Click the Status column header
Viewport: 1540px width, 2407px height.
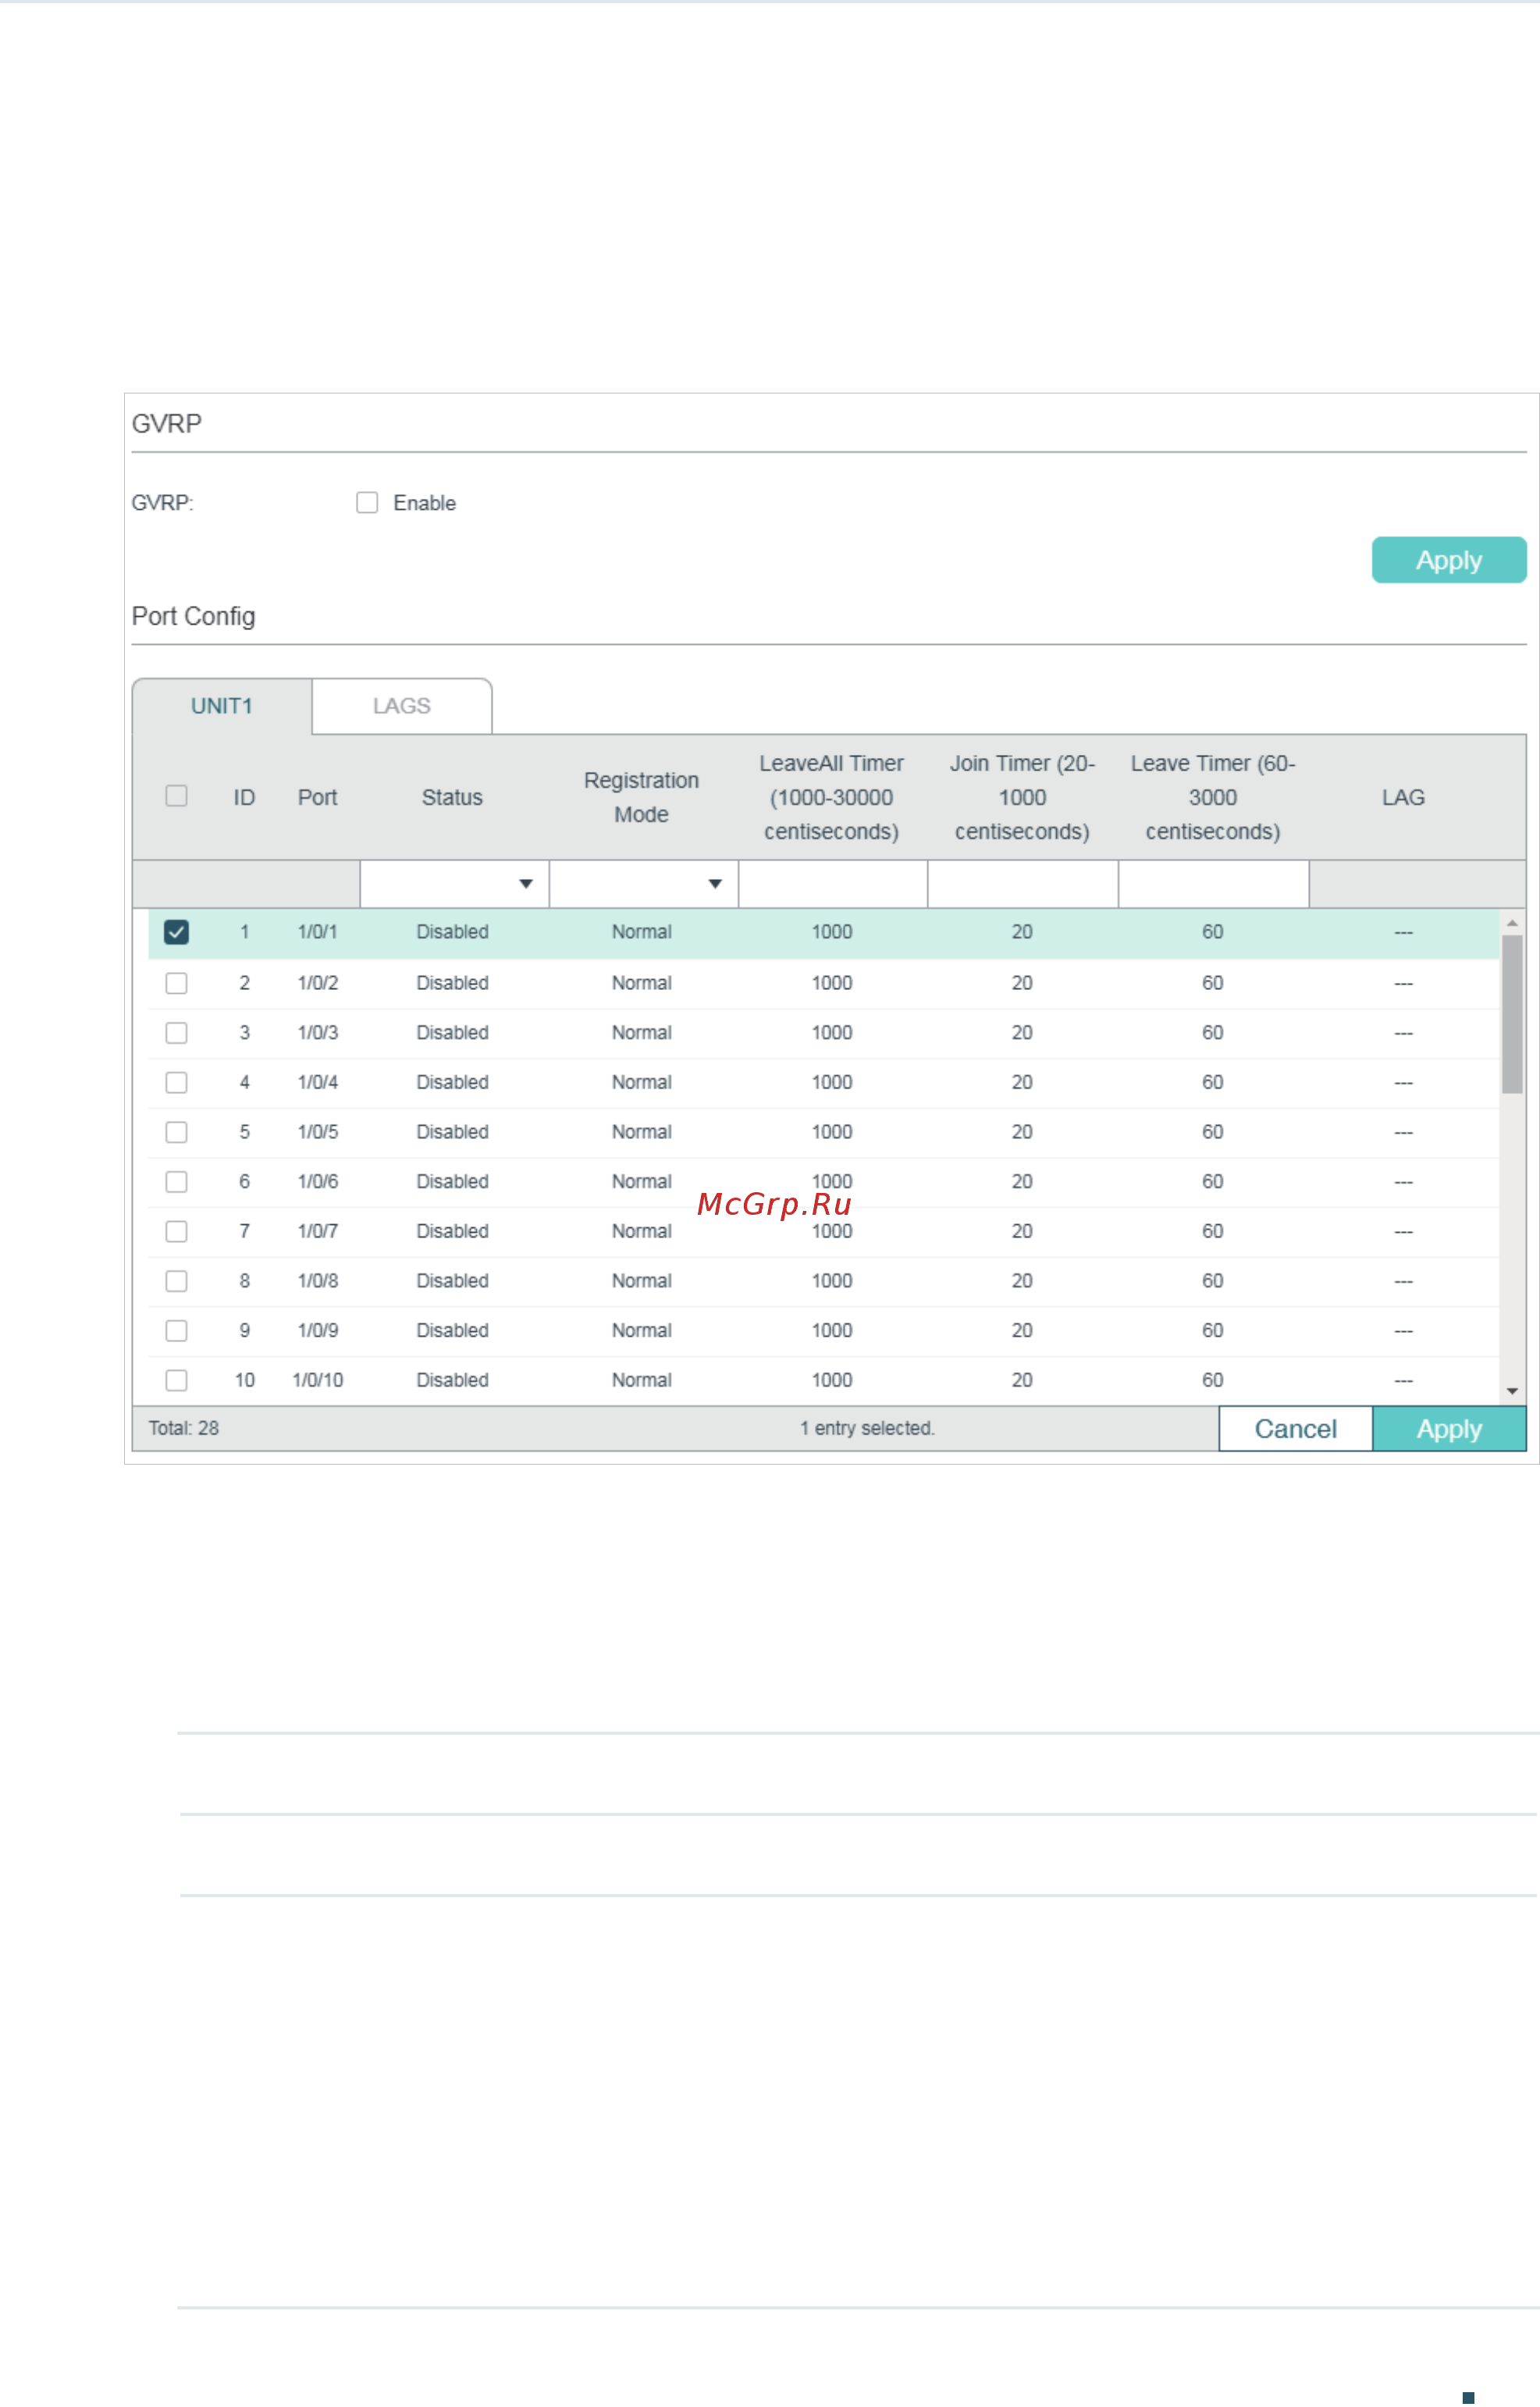coord(452,797)
